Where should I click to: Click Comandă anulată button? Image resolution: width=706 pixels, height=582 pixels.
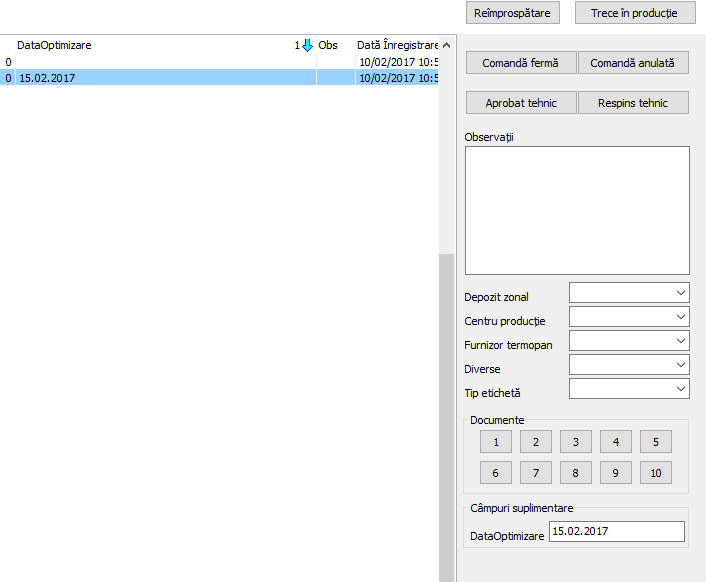click(633, 63)
